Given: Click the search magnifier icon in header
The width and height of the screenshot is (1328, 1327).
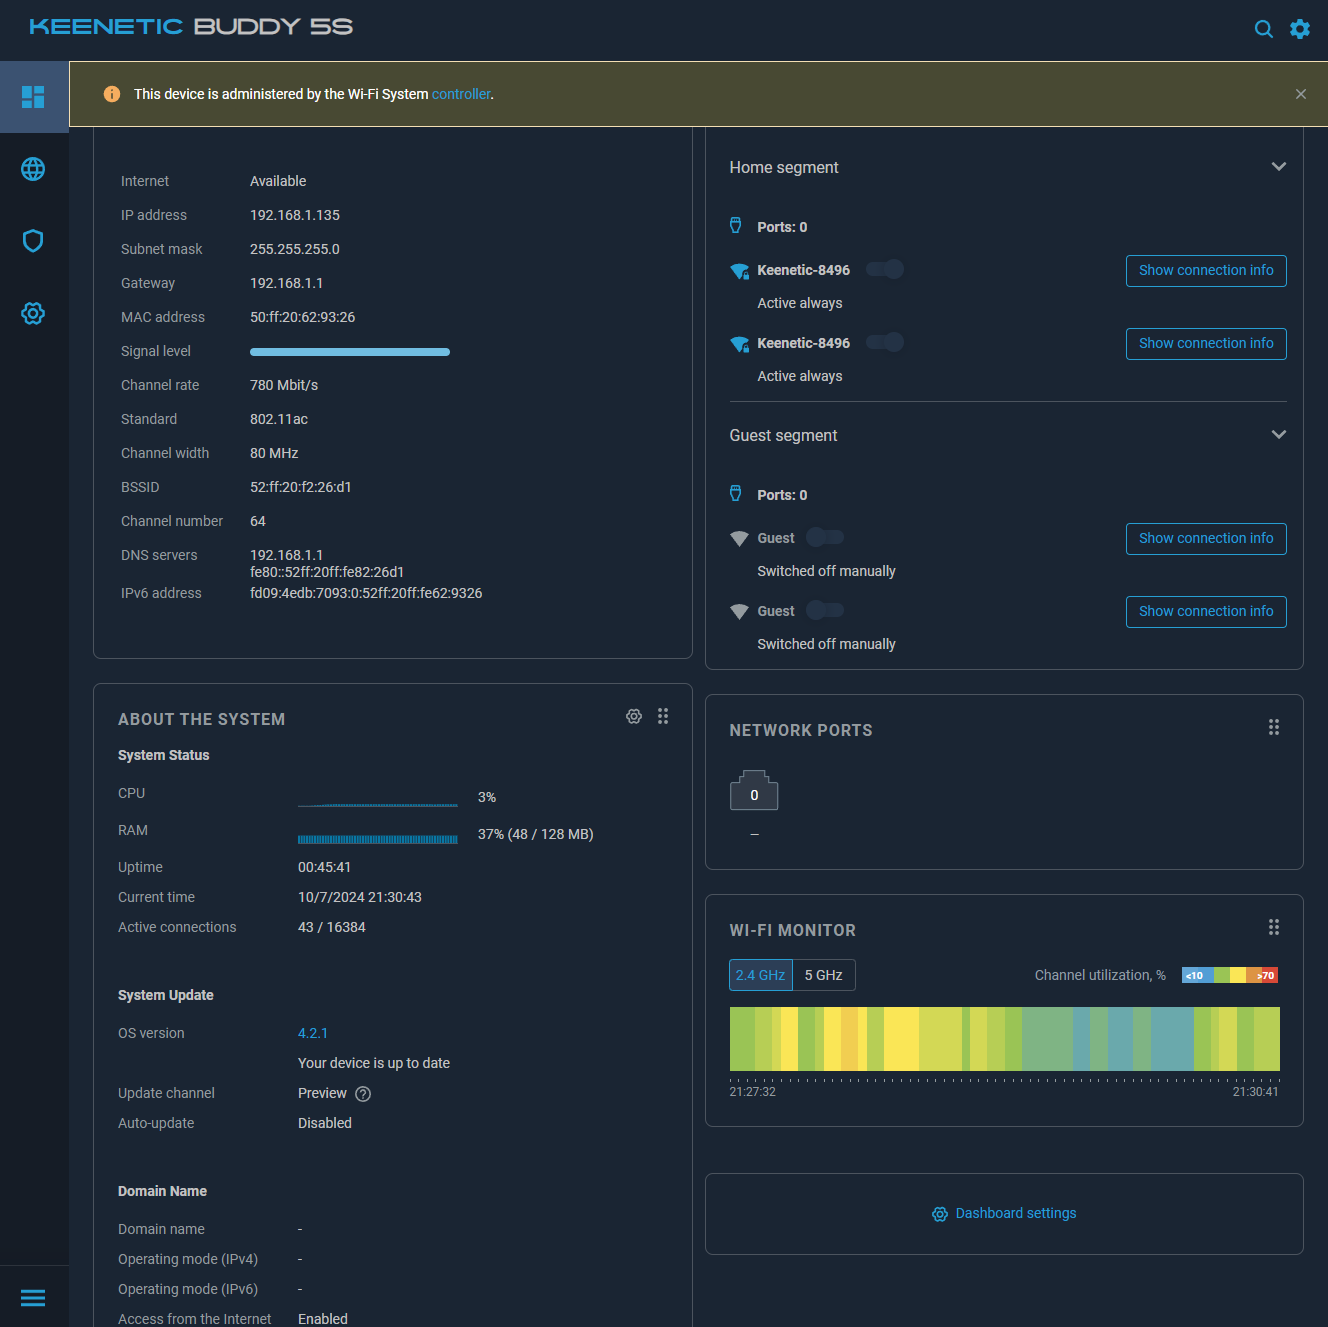Looking at the screenshot, I should click(x=1263, y=29).
